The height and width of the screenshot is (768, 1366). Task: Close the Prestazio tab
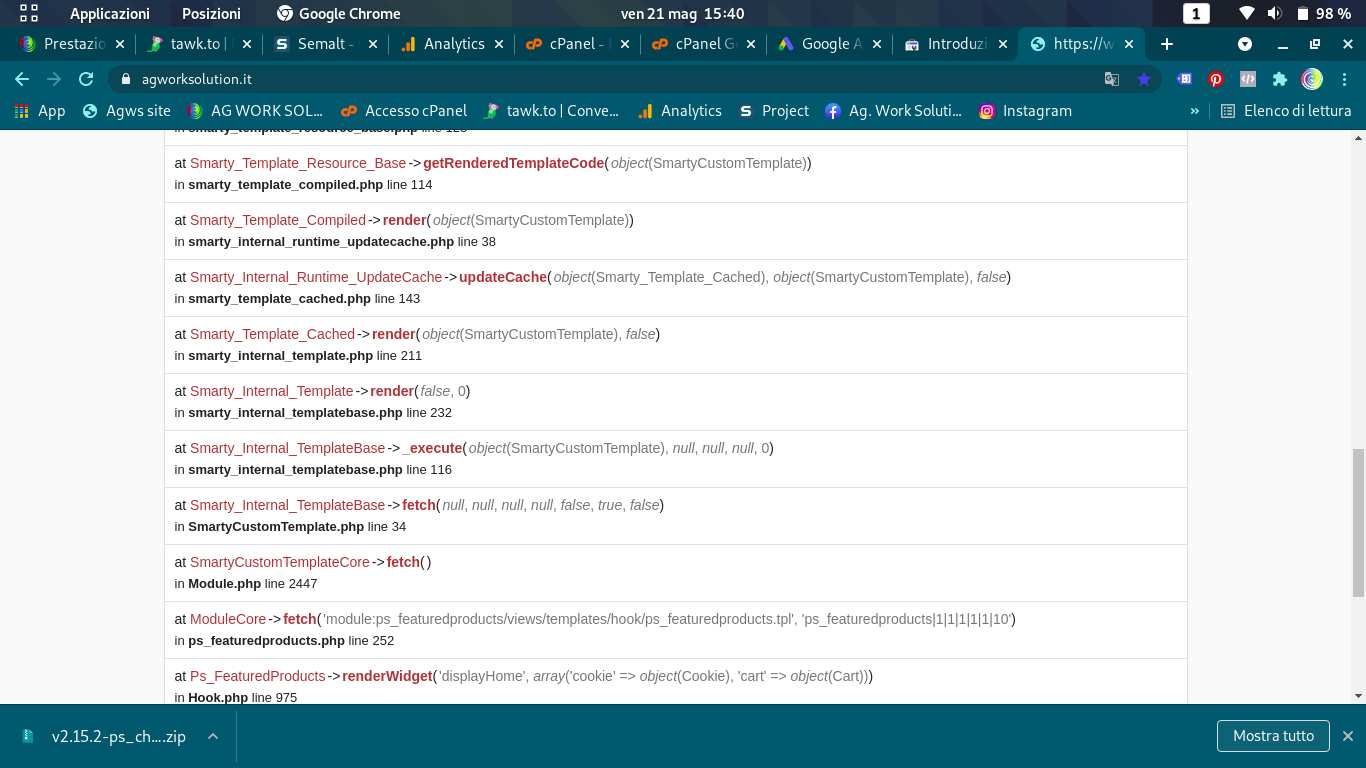click(x=120, y=44)
